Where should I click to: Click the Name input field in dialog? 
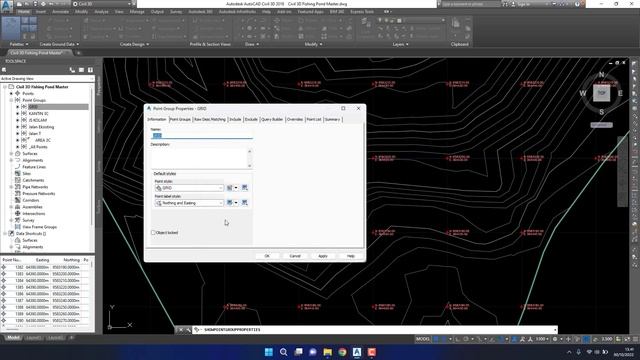point(202,136)
